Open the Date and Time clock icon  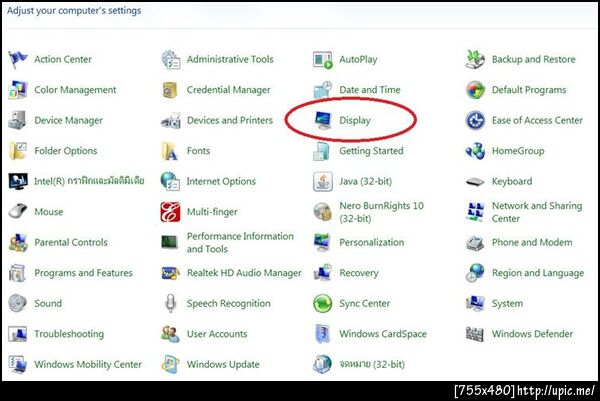323,90
